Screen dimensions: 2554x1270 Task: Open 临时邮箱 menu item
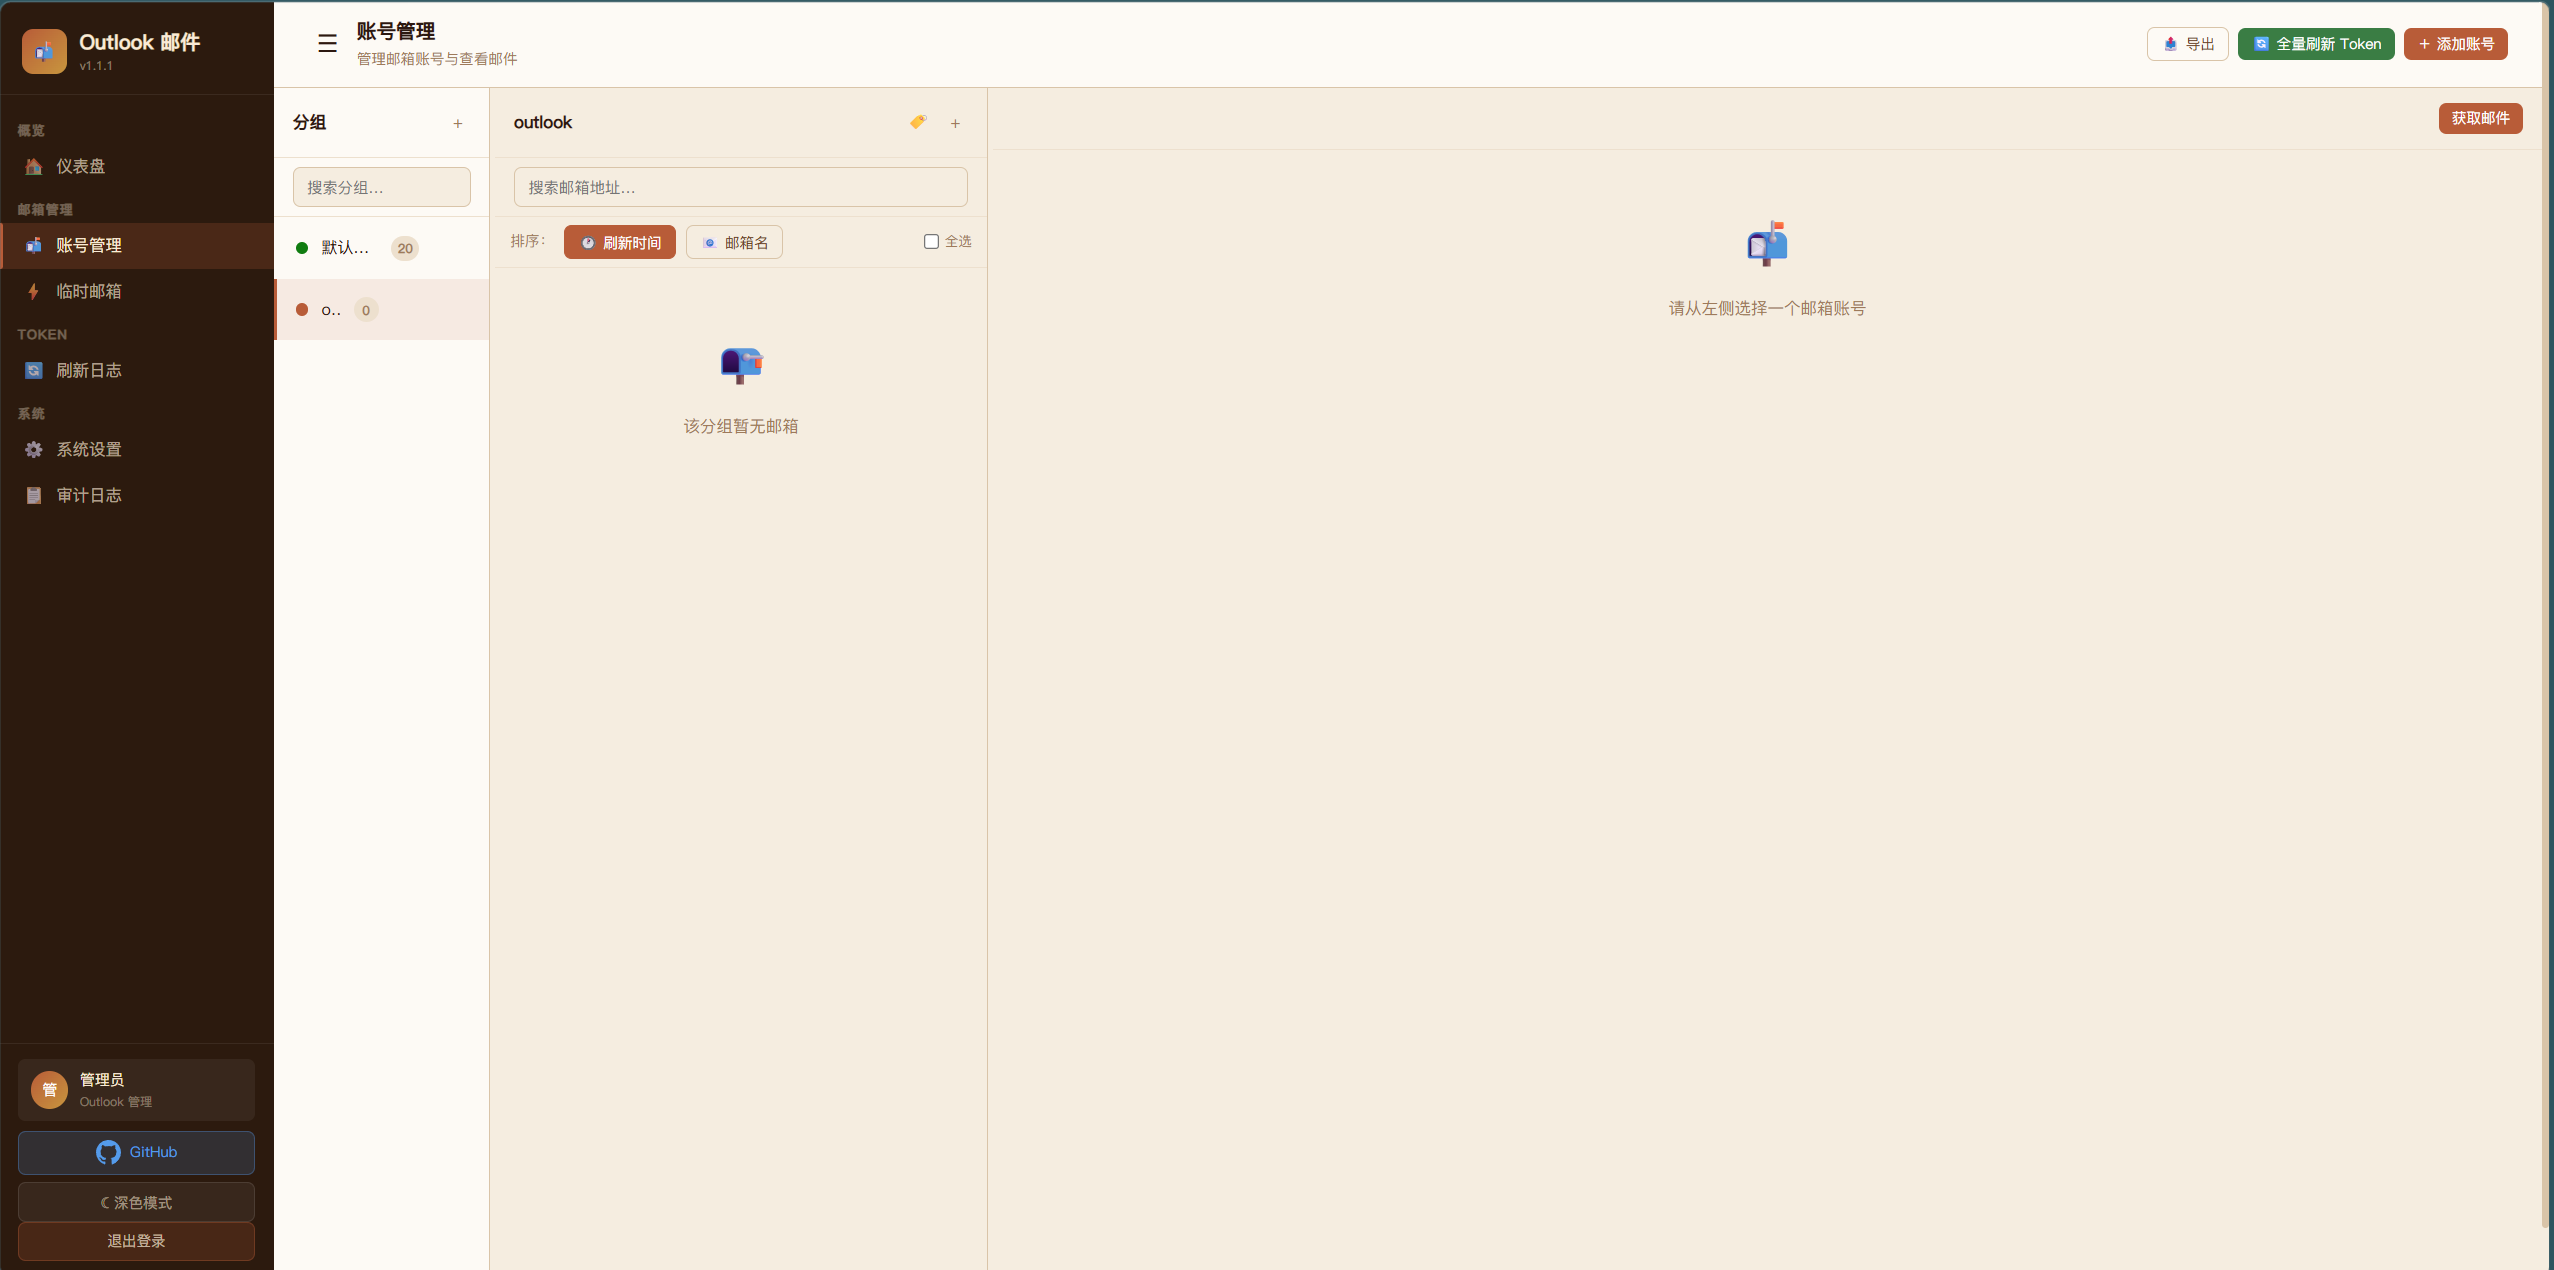click(88, 291)
